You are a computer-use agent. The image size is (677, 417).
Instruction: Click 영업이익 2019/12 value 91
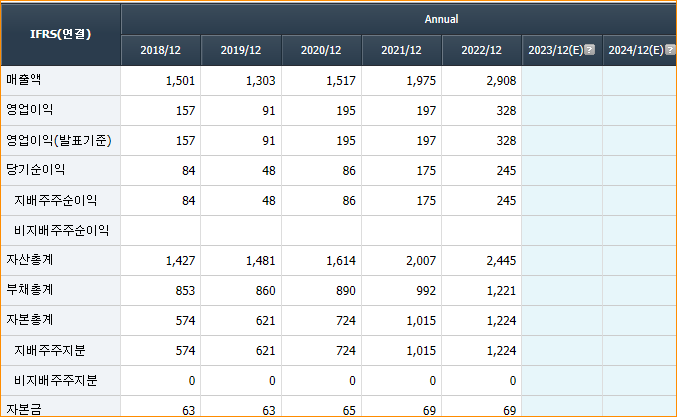tap(269, 111)
